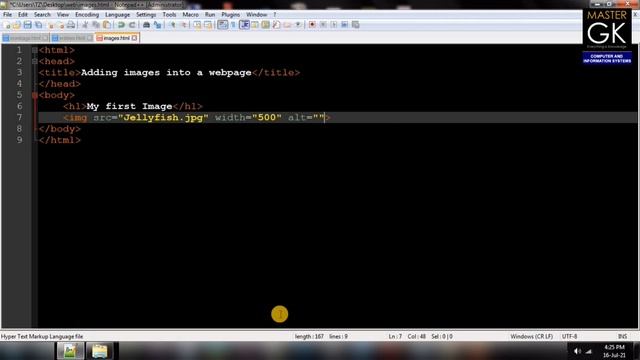Zoom in on the editor text
The height and width of the screenshot is (360, 640).
click(173, 25)
